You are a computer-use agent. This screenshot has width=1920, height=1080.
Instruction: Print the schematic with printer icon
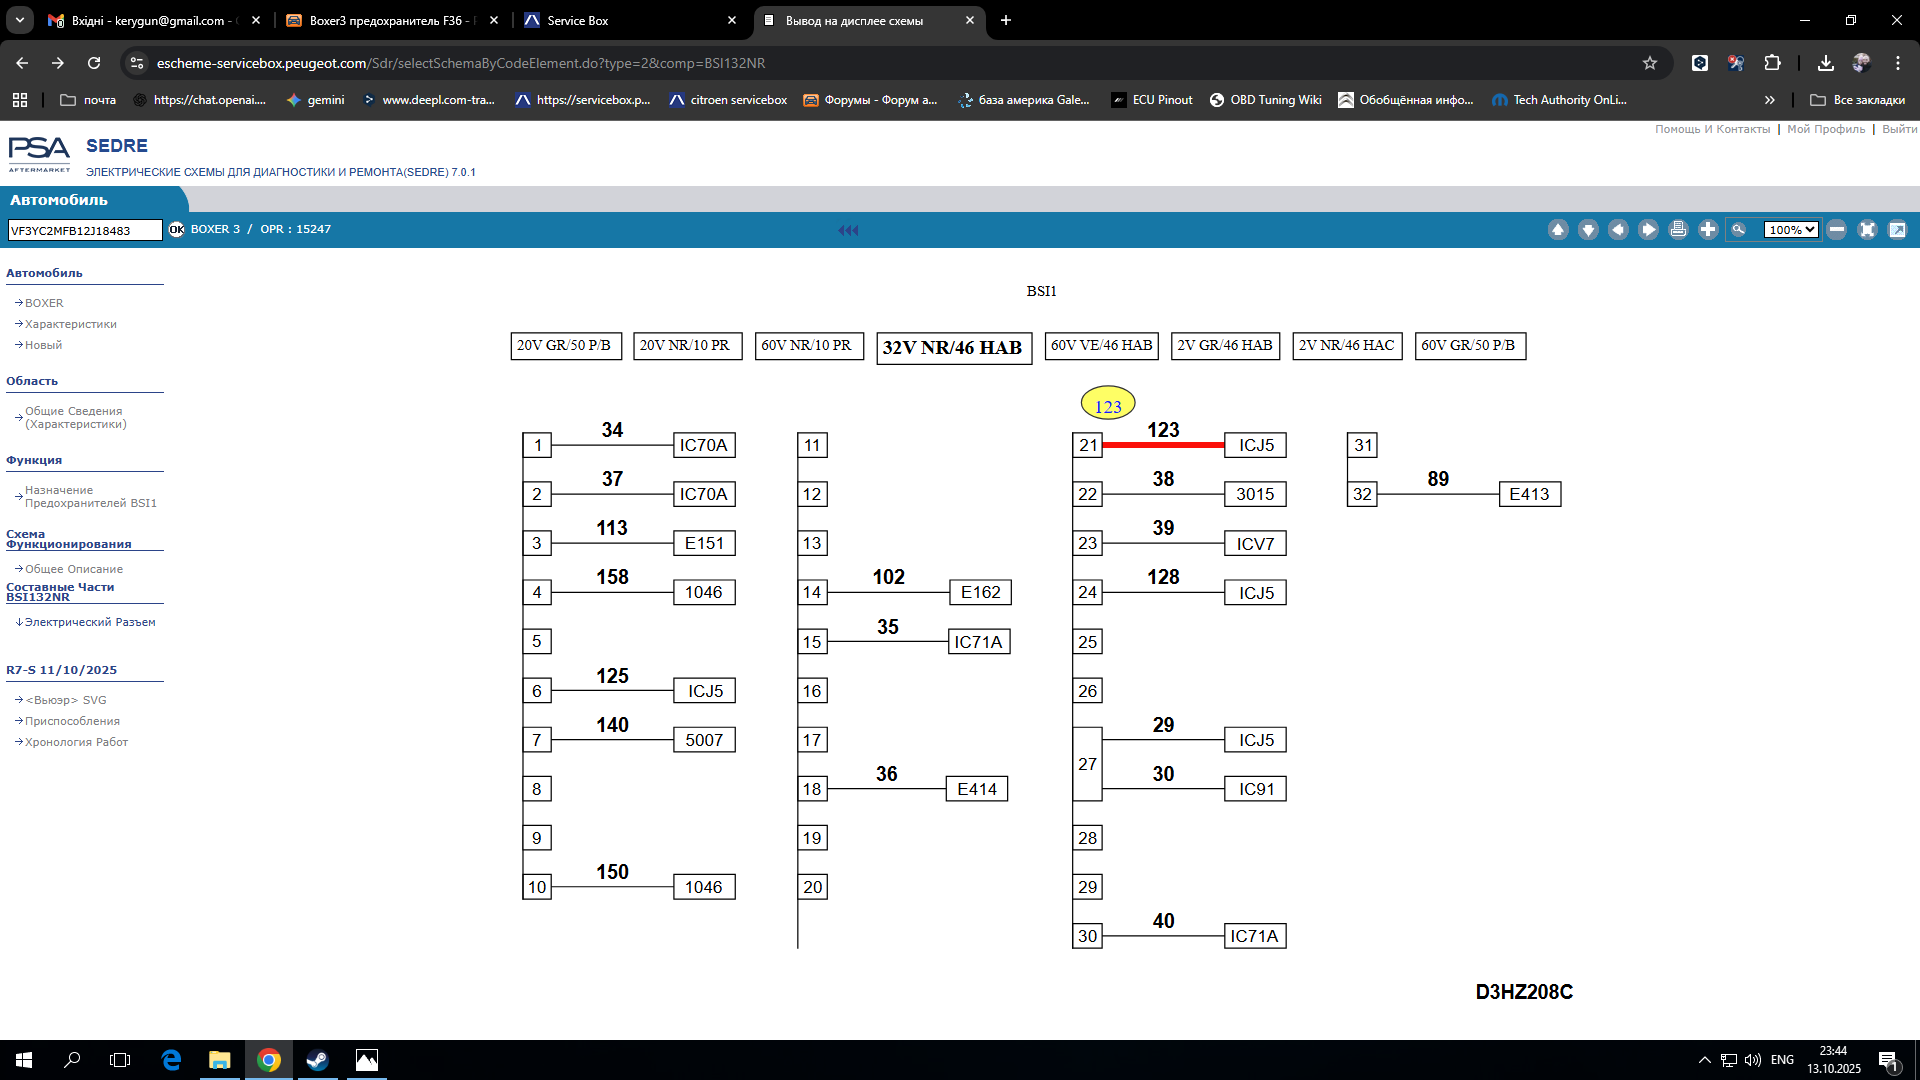click(1678, 230)
